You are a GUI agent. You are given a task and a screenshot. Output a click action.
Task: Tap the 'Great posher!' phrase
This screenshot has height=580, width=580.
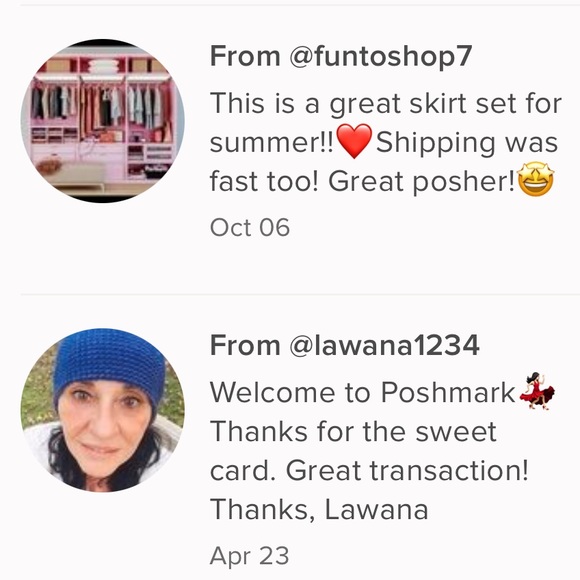[422, 182]
